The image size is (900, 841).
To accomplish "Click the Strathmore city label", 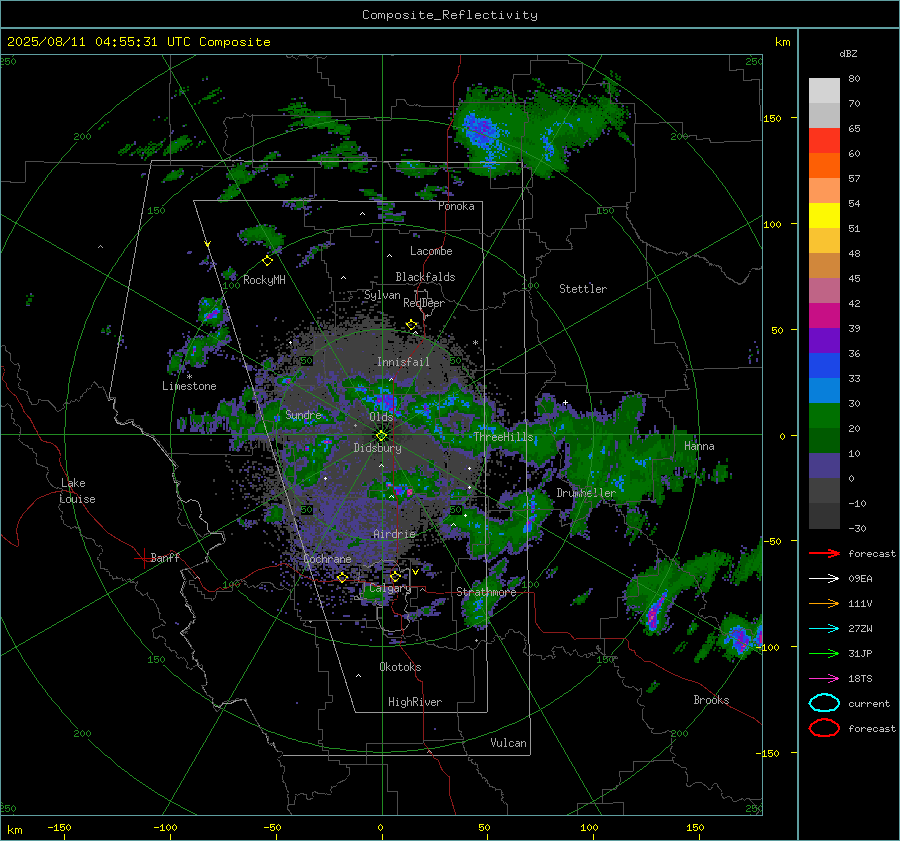I will (x=486, y=592).
